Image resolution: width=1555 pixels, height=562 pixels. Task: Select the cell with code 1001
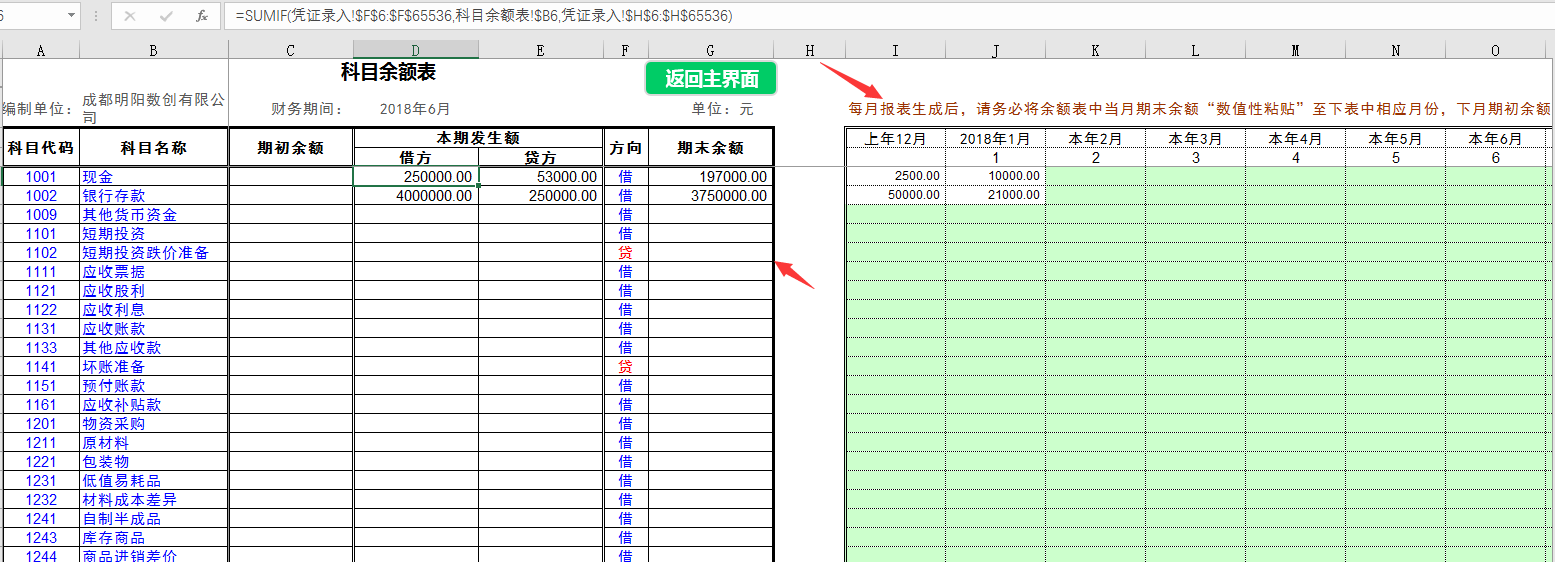click(41, 177)
